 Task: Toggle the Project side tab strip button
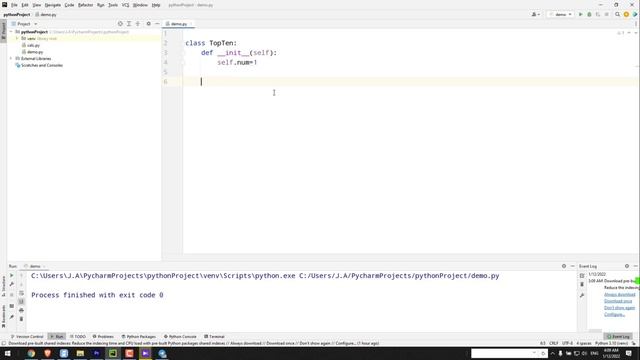[x=3, y=31]
